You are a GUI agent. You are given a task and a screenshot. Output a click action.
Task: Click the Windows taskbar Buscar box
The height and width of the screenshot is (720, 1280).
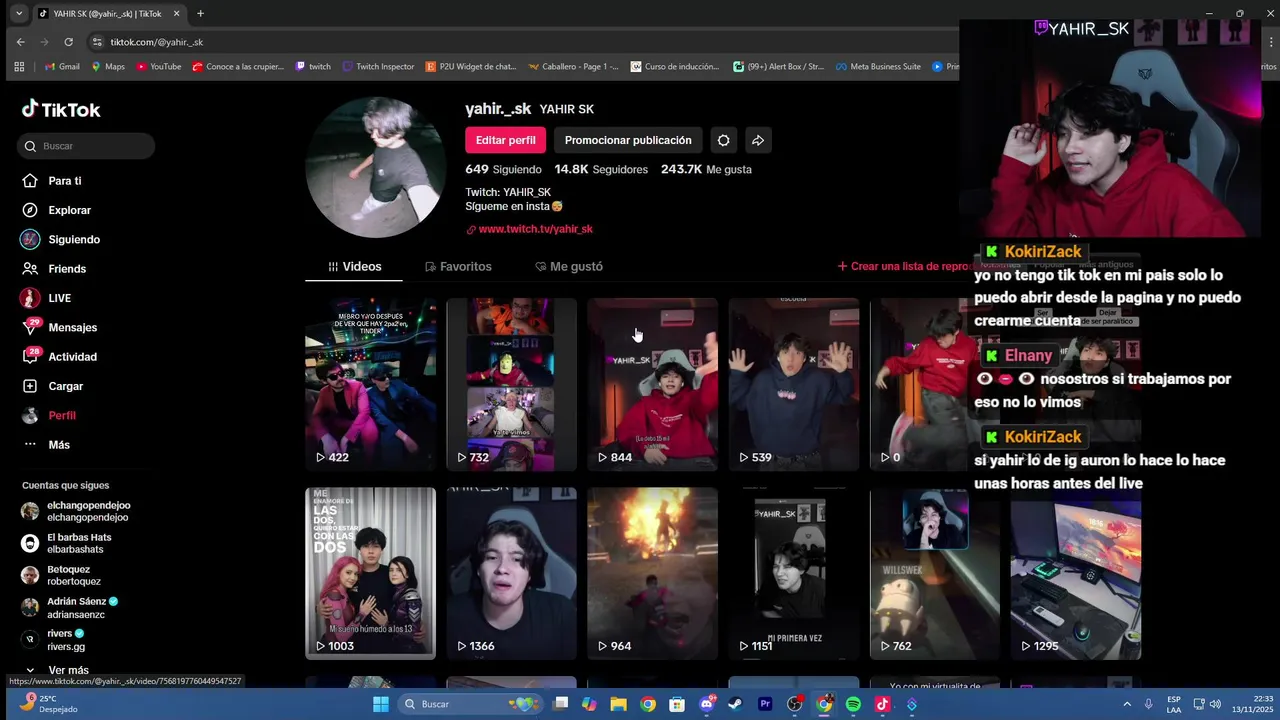[x=470, y=704]
